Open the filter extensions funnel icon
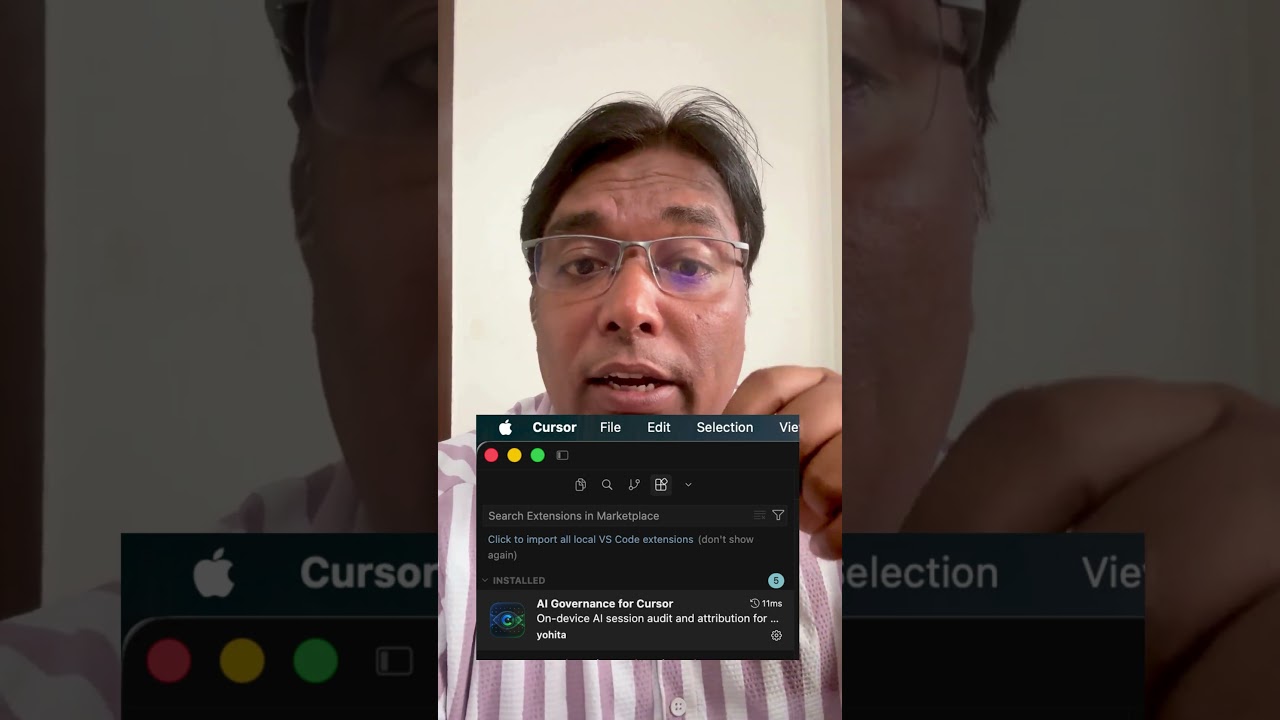The image size is (1280, 720). 778,515
